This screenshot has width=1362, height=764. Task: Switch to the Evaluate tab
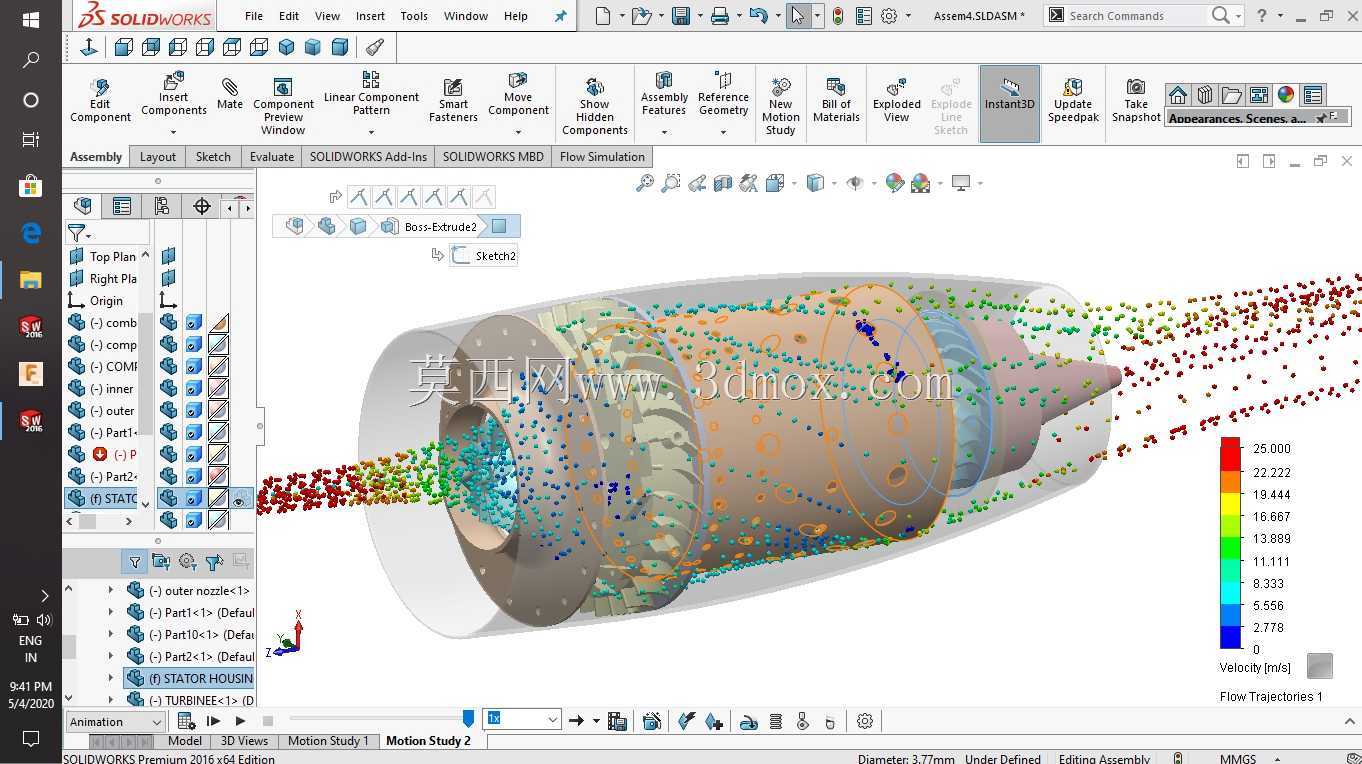click(x=272, y=157)
